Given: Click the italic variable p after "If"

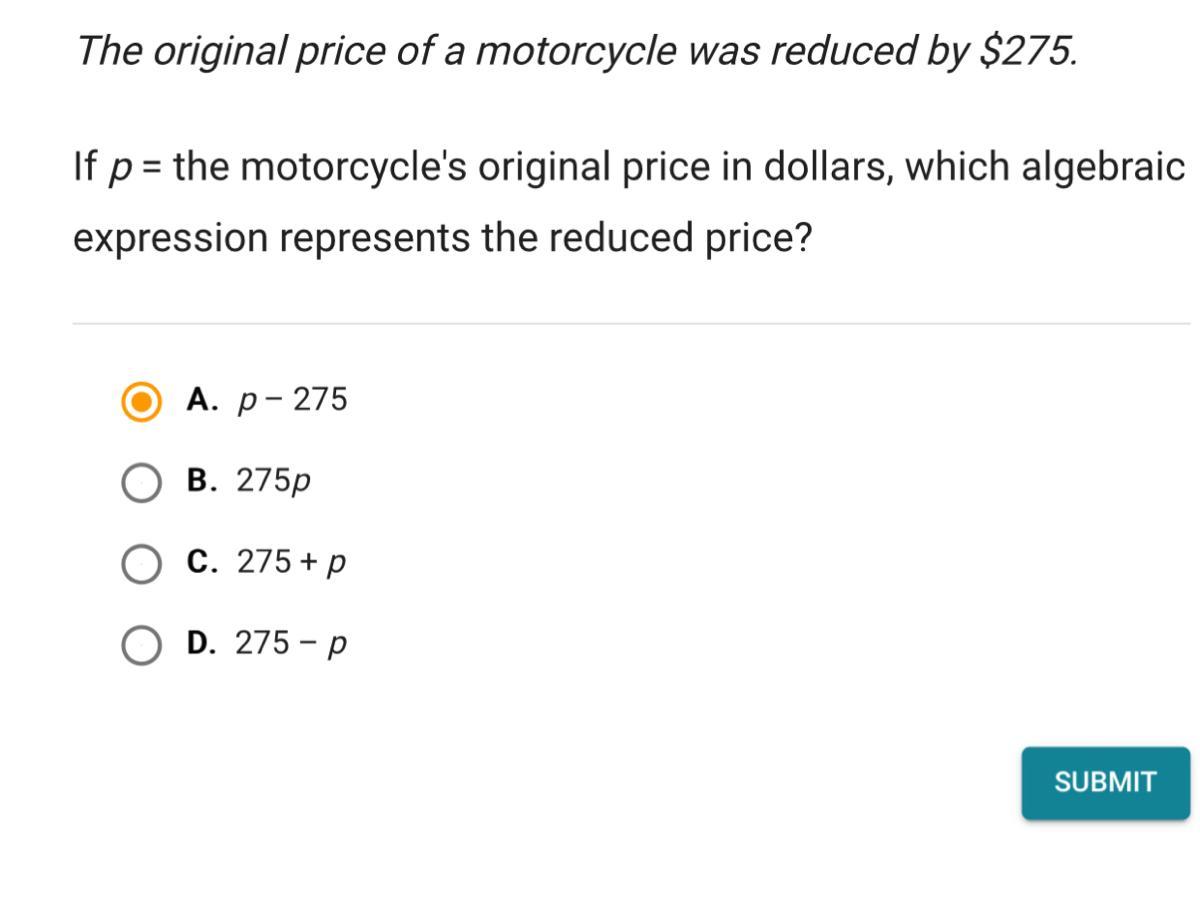Looking at the screenshot, I should click(119, 167).
